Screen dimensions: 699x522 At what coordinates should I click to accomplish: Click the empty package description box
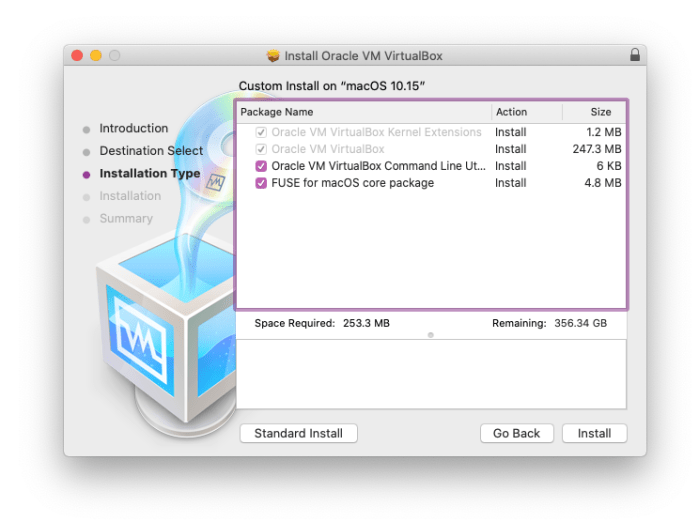pyautogui.click(x=431, y=374)
